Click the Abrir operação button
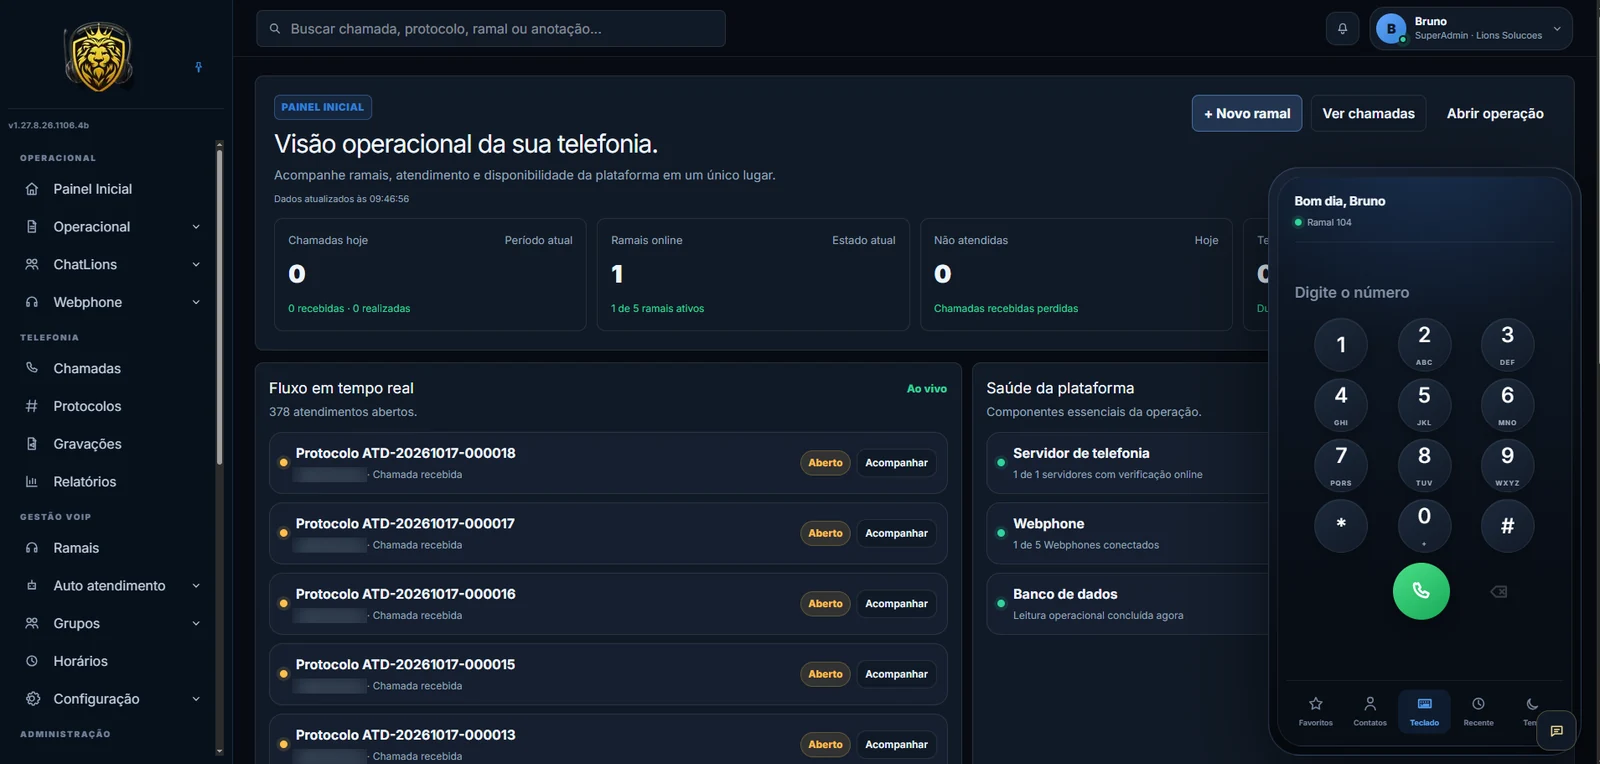 pyautogui.click(x=1495, y=114)
